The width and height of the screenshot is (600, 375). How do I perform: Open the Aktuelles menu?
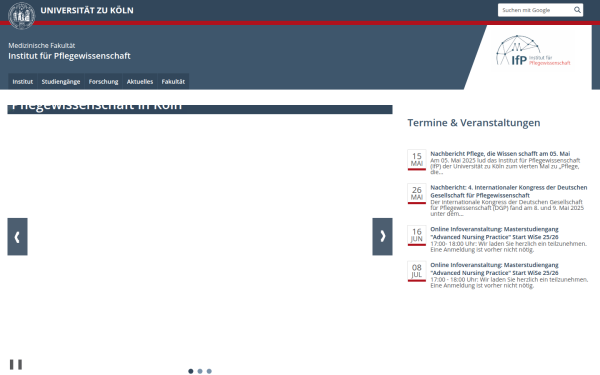140,82
